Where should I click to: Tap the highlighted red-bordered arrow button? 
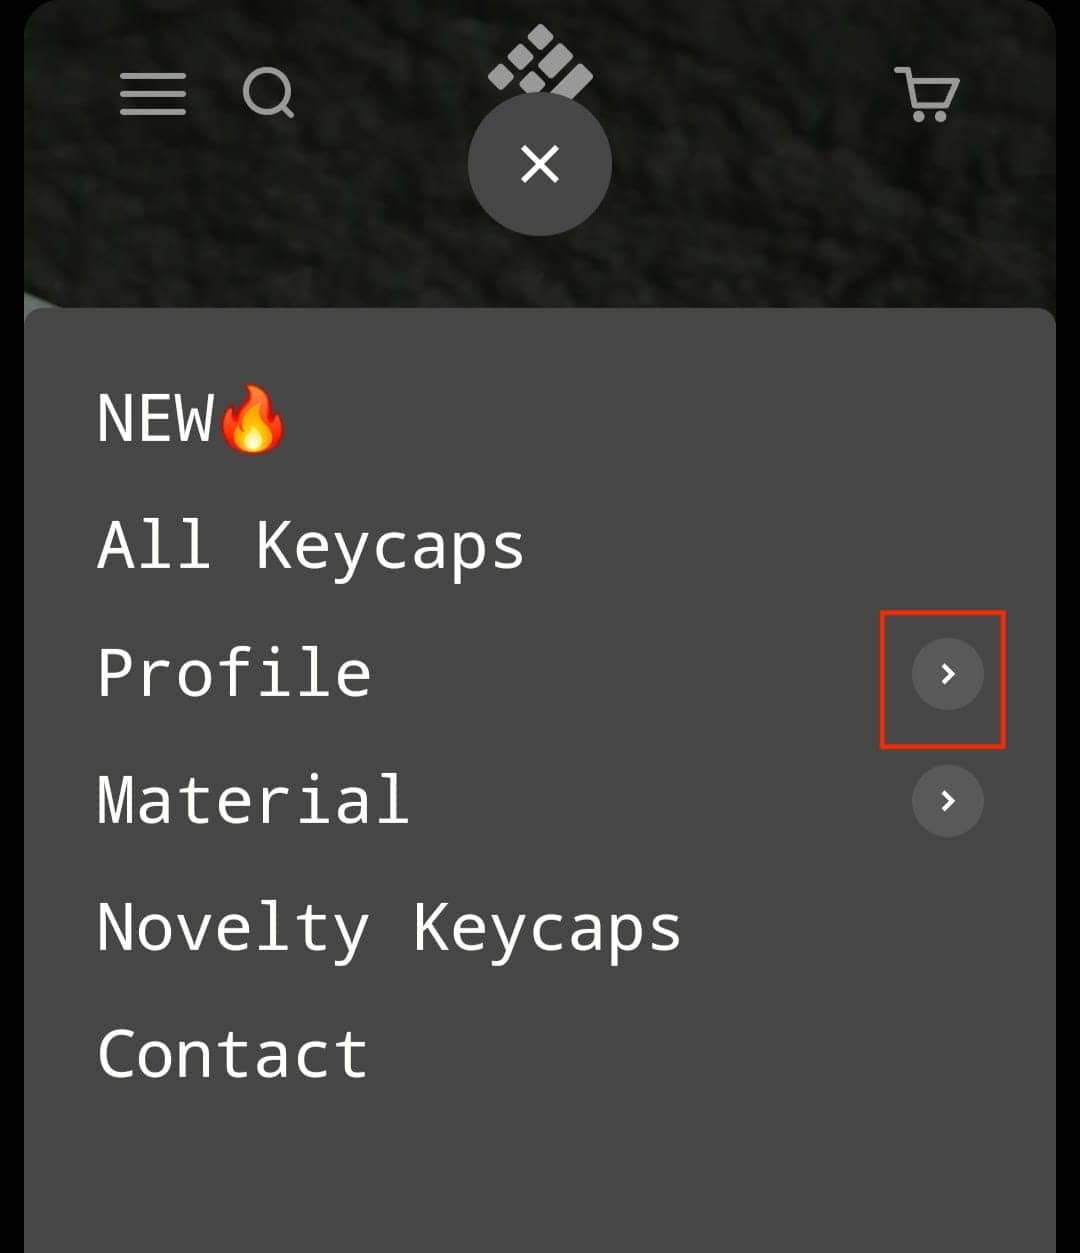coord(946,675)
